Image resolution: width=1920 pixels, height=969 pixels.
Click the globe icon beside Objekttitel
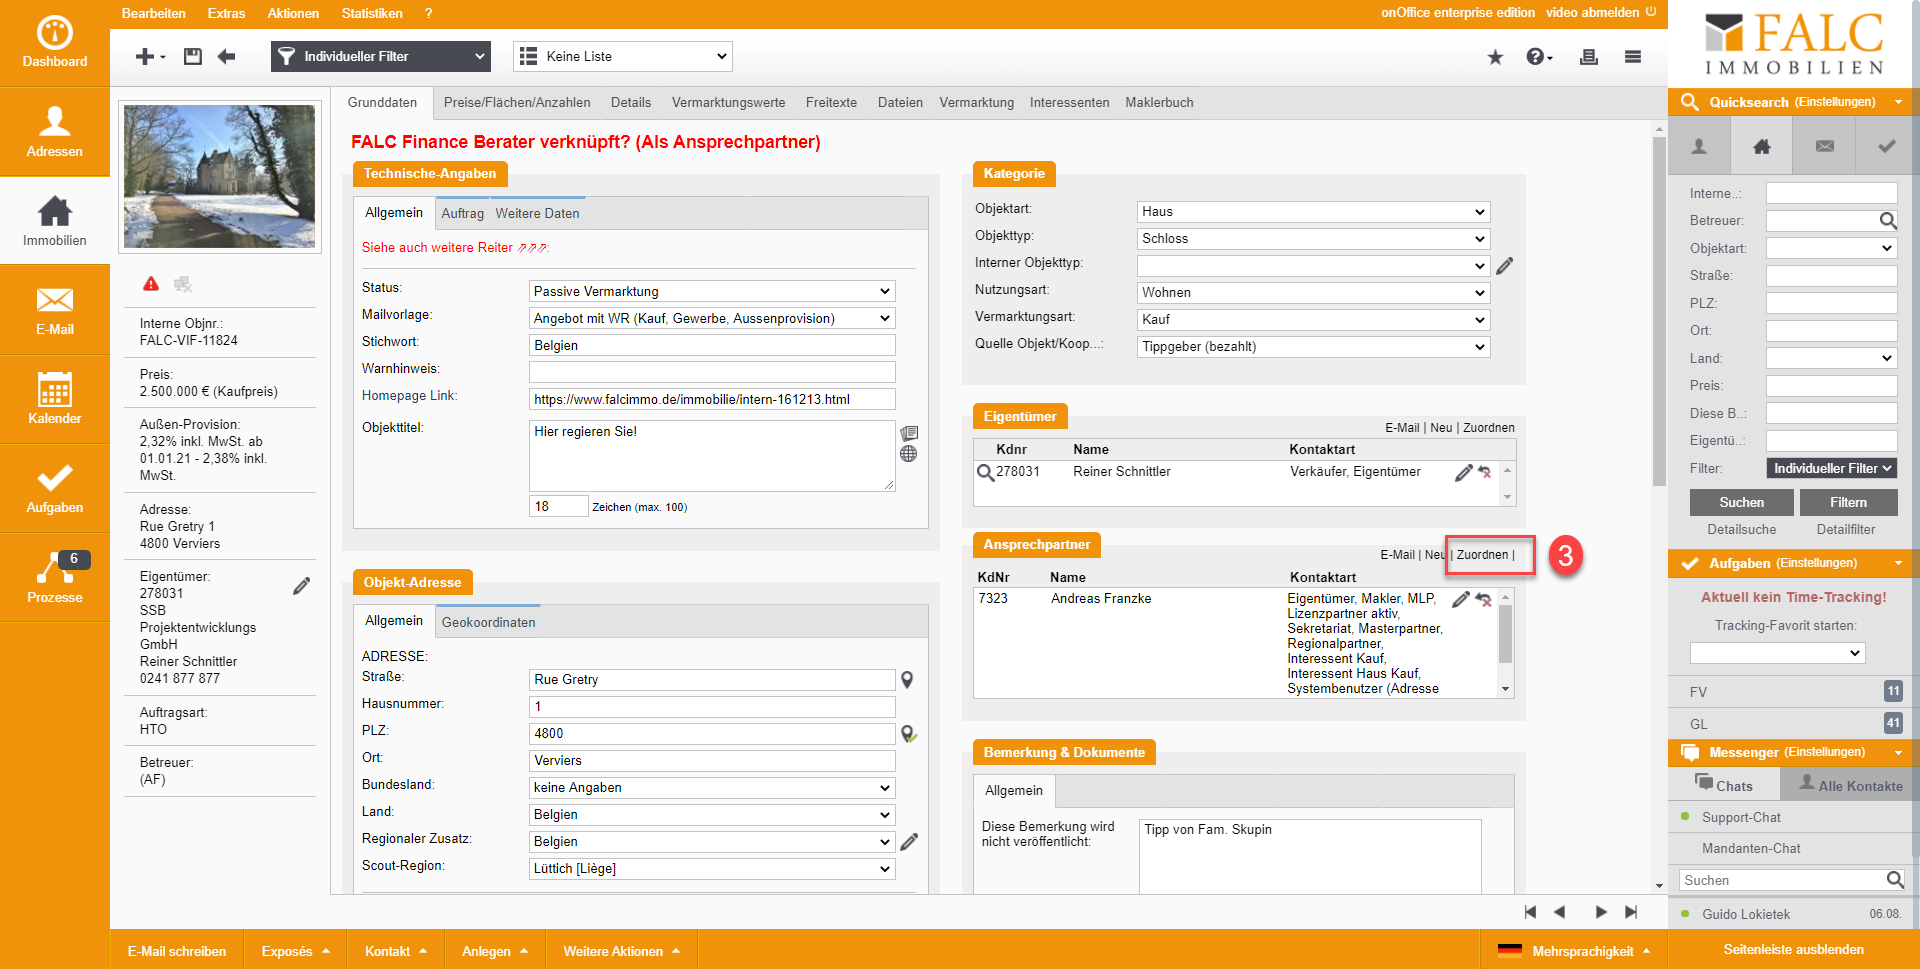pos(908,454)
